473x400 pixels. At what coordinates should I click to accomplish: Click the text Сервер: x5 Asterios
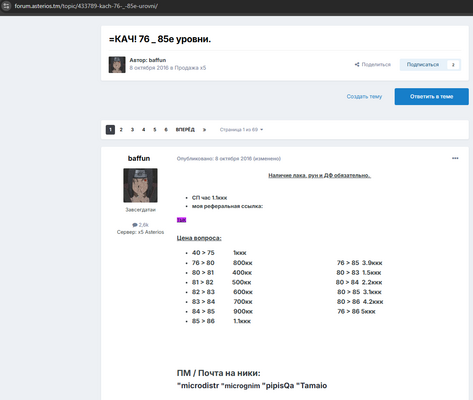point(140,232)
